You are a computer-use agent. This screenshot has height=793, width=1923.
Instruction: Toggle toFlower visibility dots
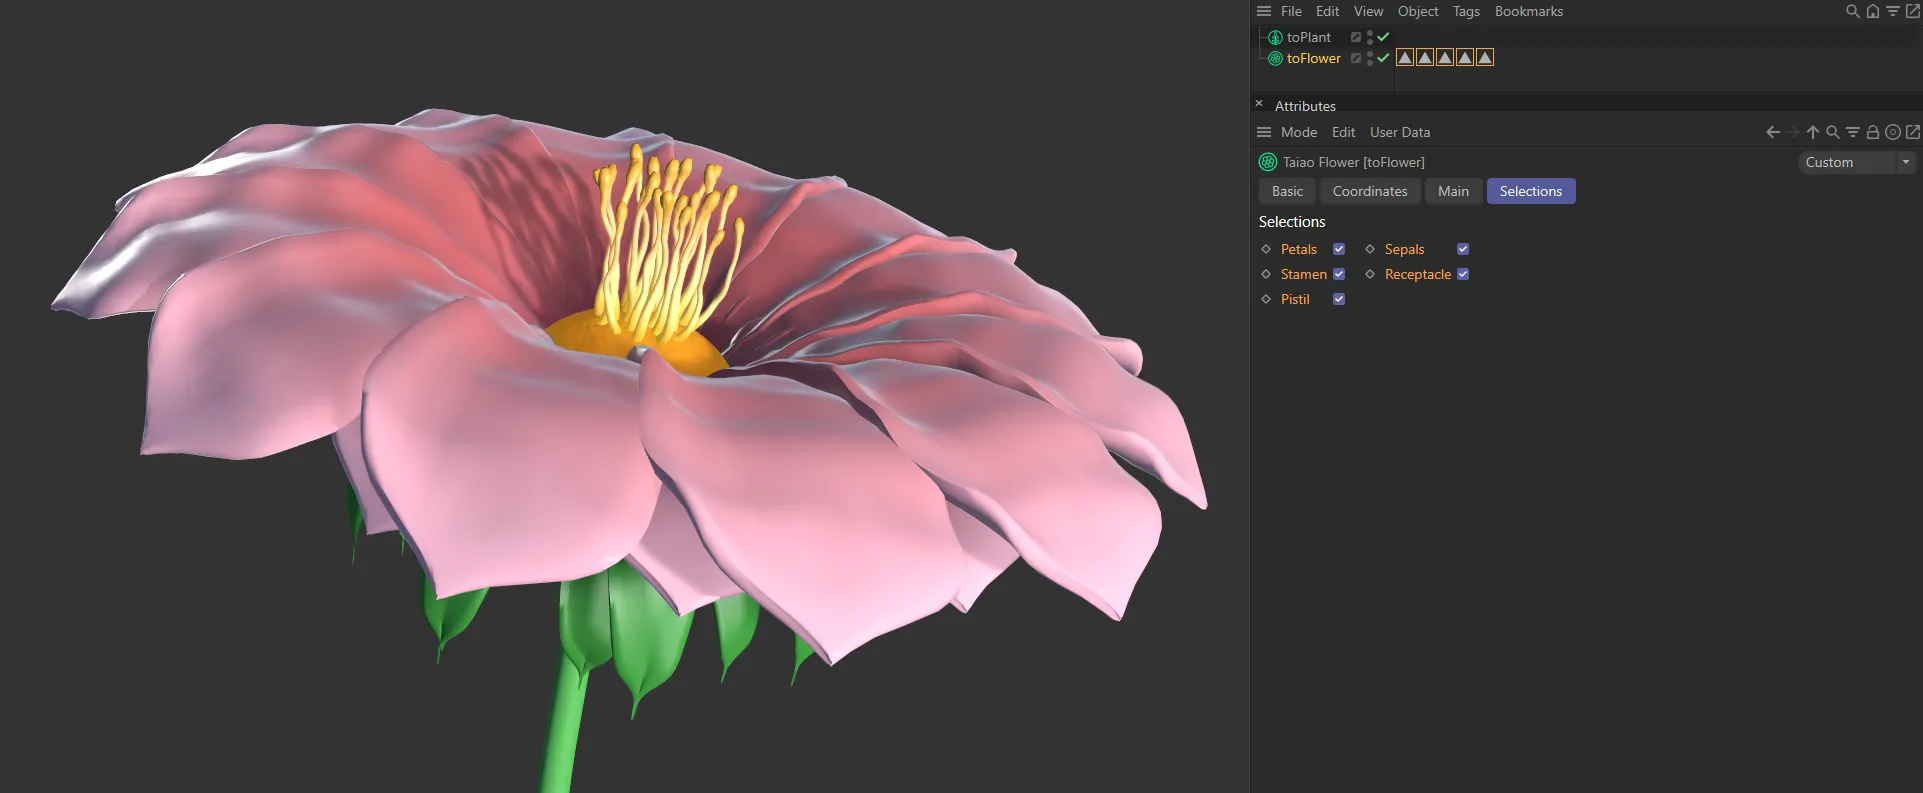pos(1369,58)
